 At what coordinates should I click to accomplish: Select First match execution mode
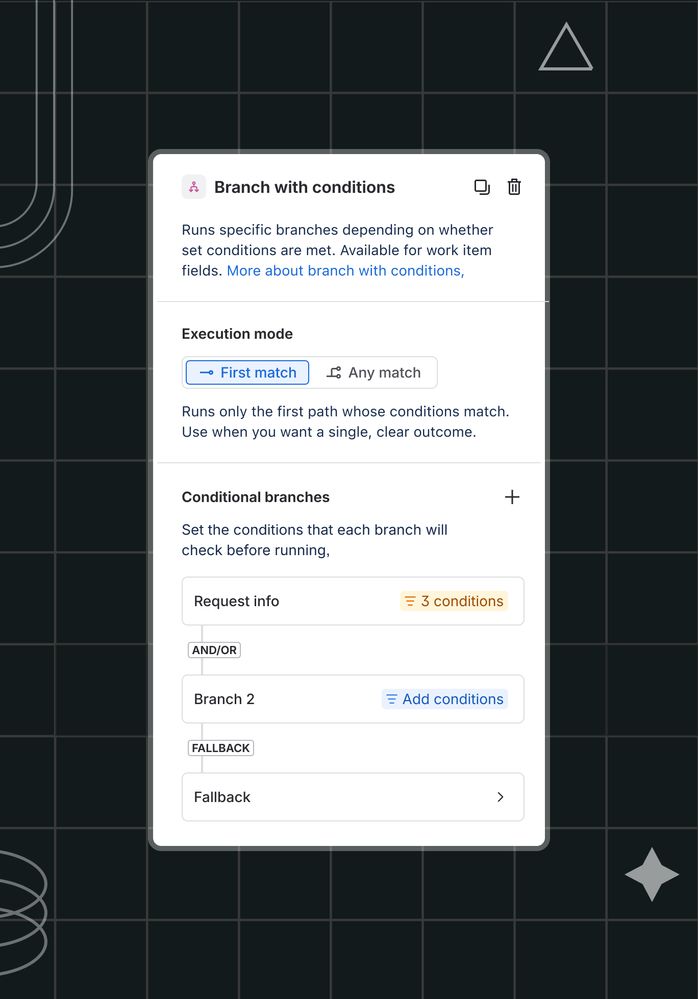(246, 372)
